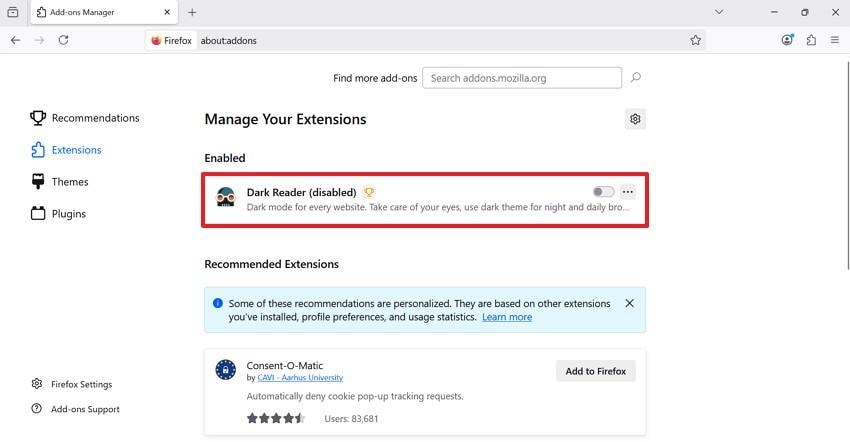Open Recommendations in the sidebar
Screen dimensions: 850x442
(85, 118)
